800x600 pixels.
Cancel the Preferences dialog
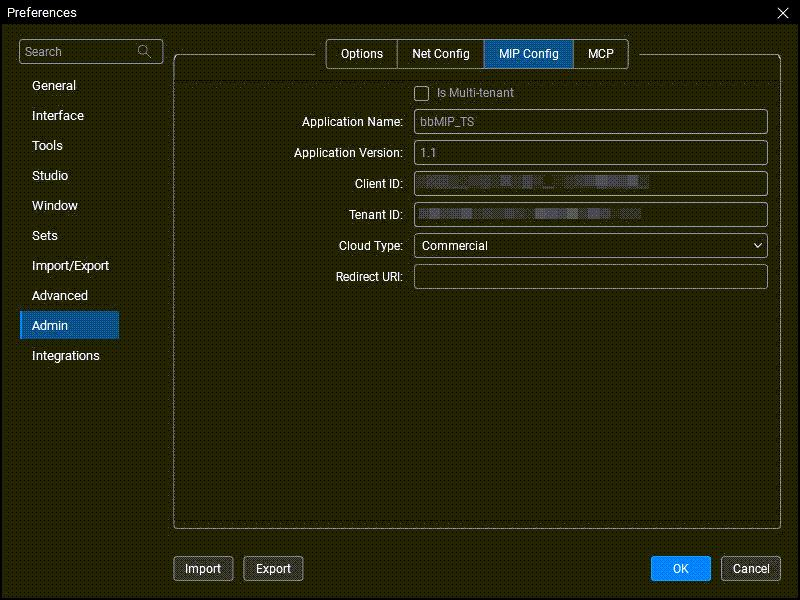[750, 569]
